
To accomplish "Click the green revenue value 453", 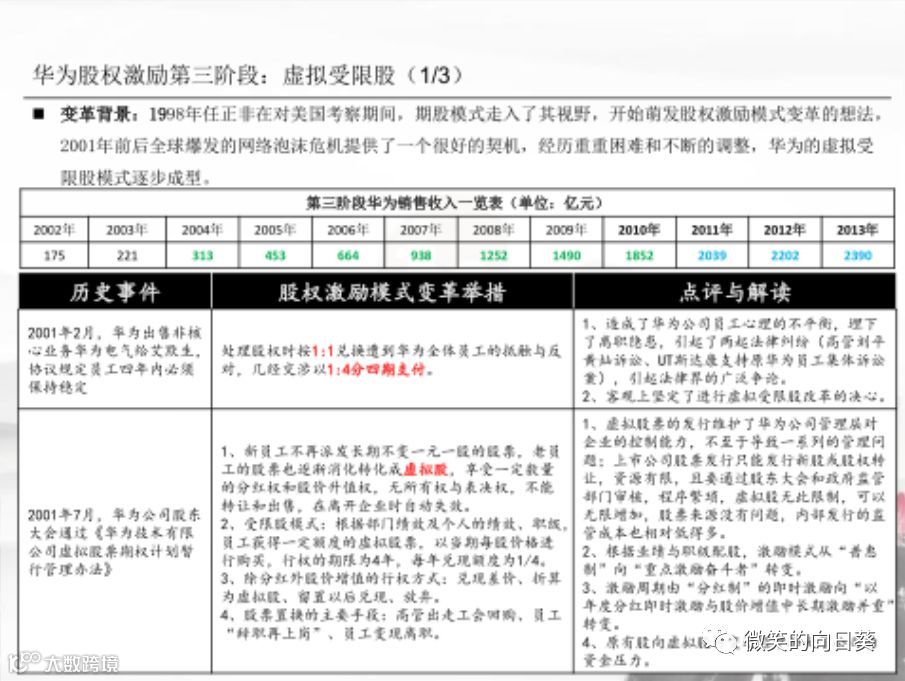I will 275,255.
